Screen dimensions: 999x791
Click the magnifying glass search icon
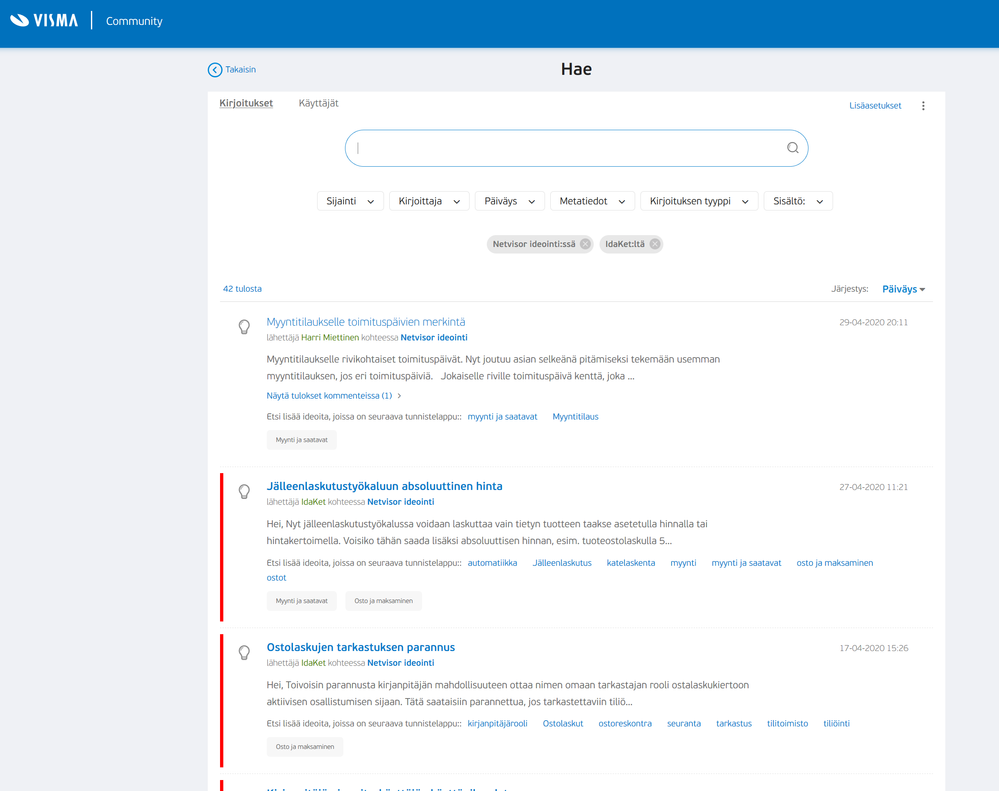tap(793, 148)
